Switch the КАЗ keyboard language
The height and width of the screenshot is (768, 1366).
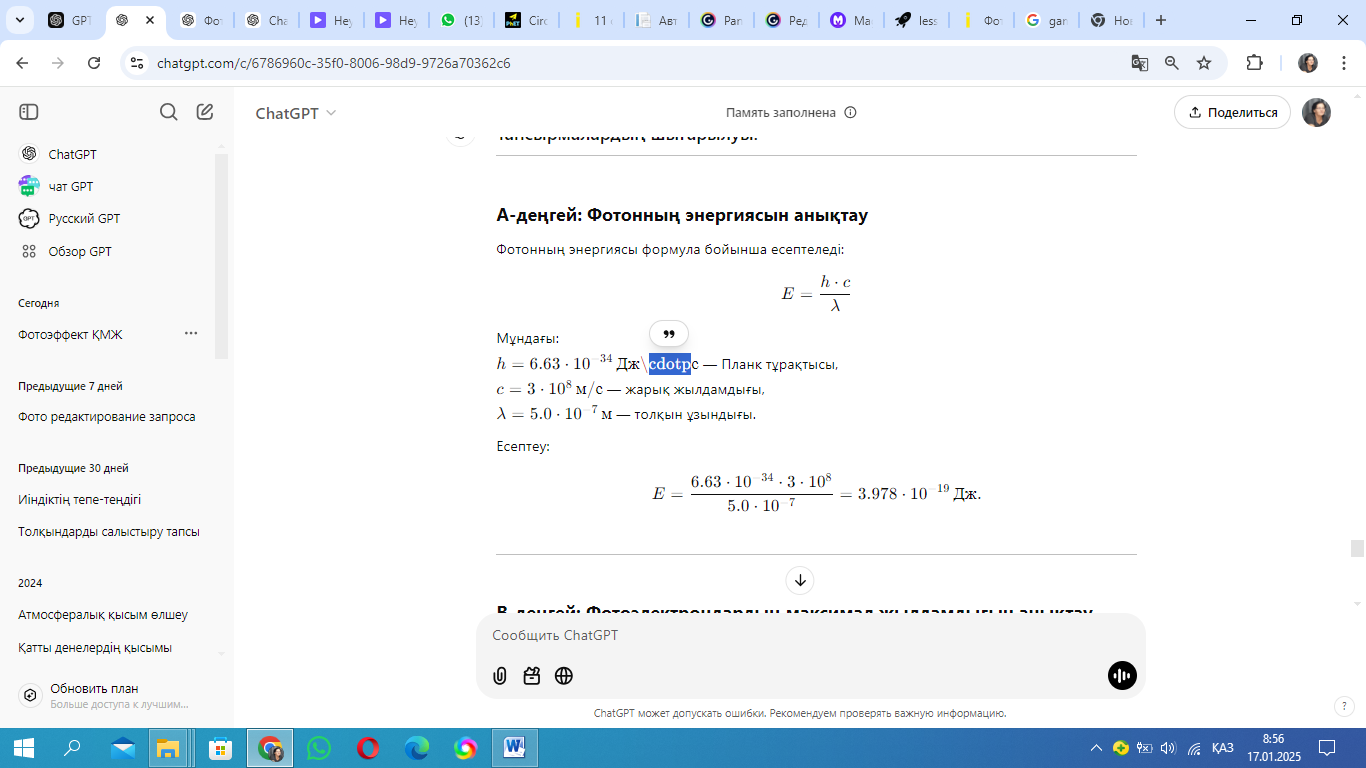(x=1222, y=748)
